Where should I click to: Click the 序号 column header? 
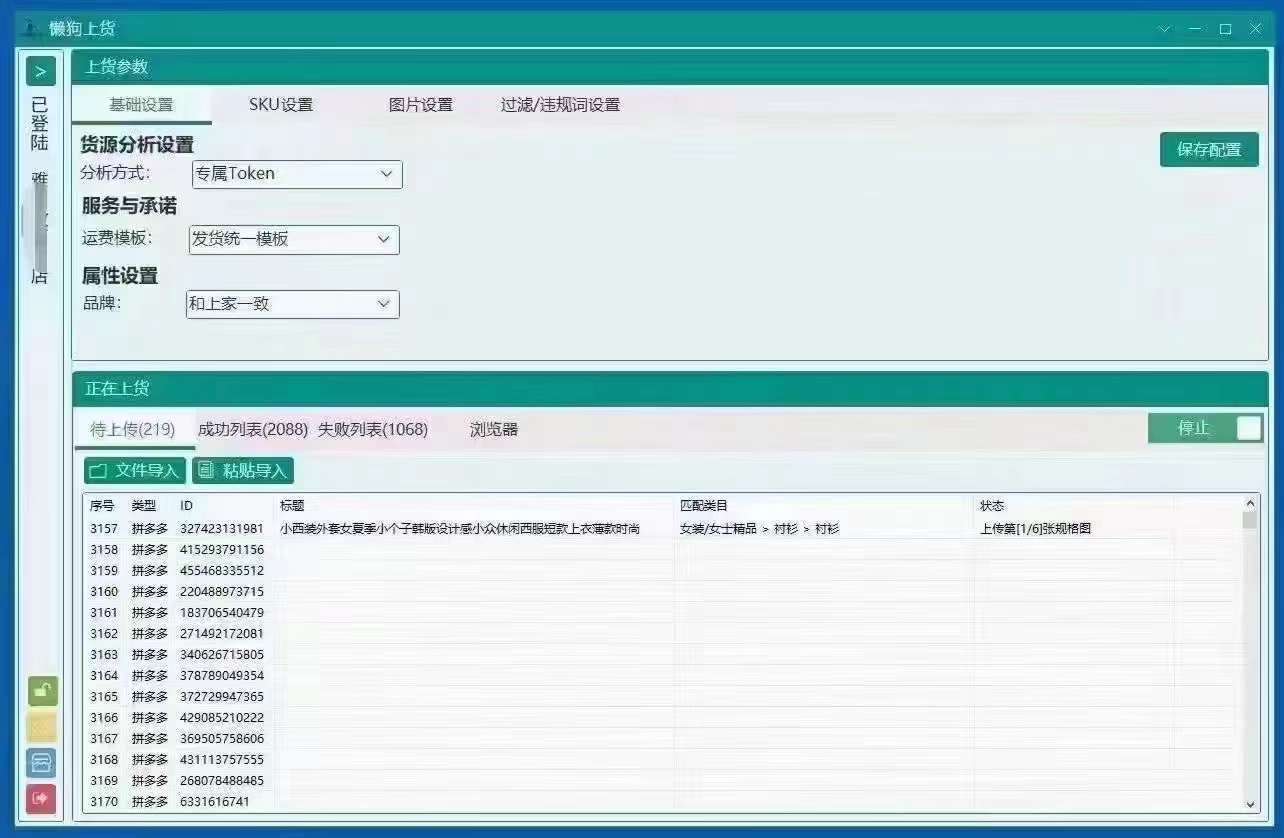click(102, 506)
